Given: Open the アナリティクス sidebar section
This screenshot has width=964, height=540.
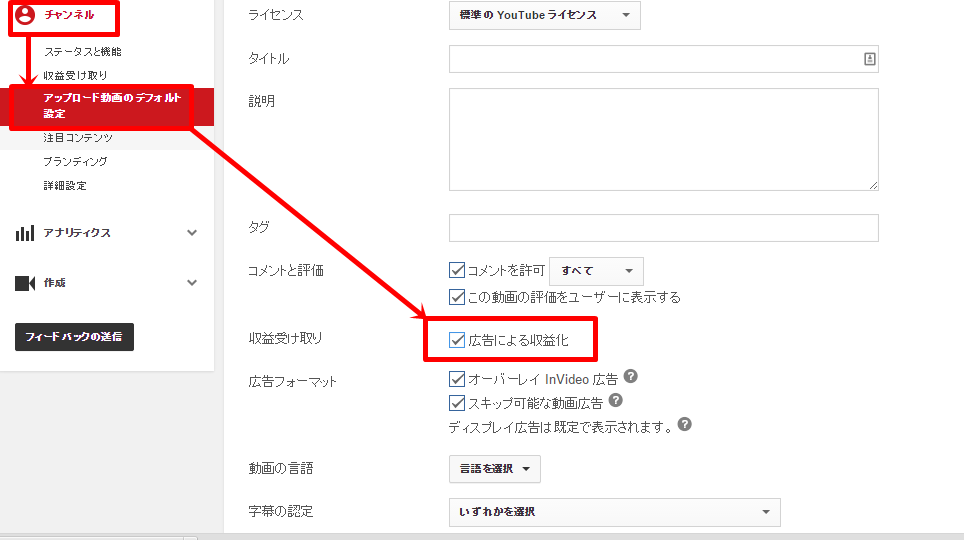Looking at the screenshot, I should tap(77, 232).
